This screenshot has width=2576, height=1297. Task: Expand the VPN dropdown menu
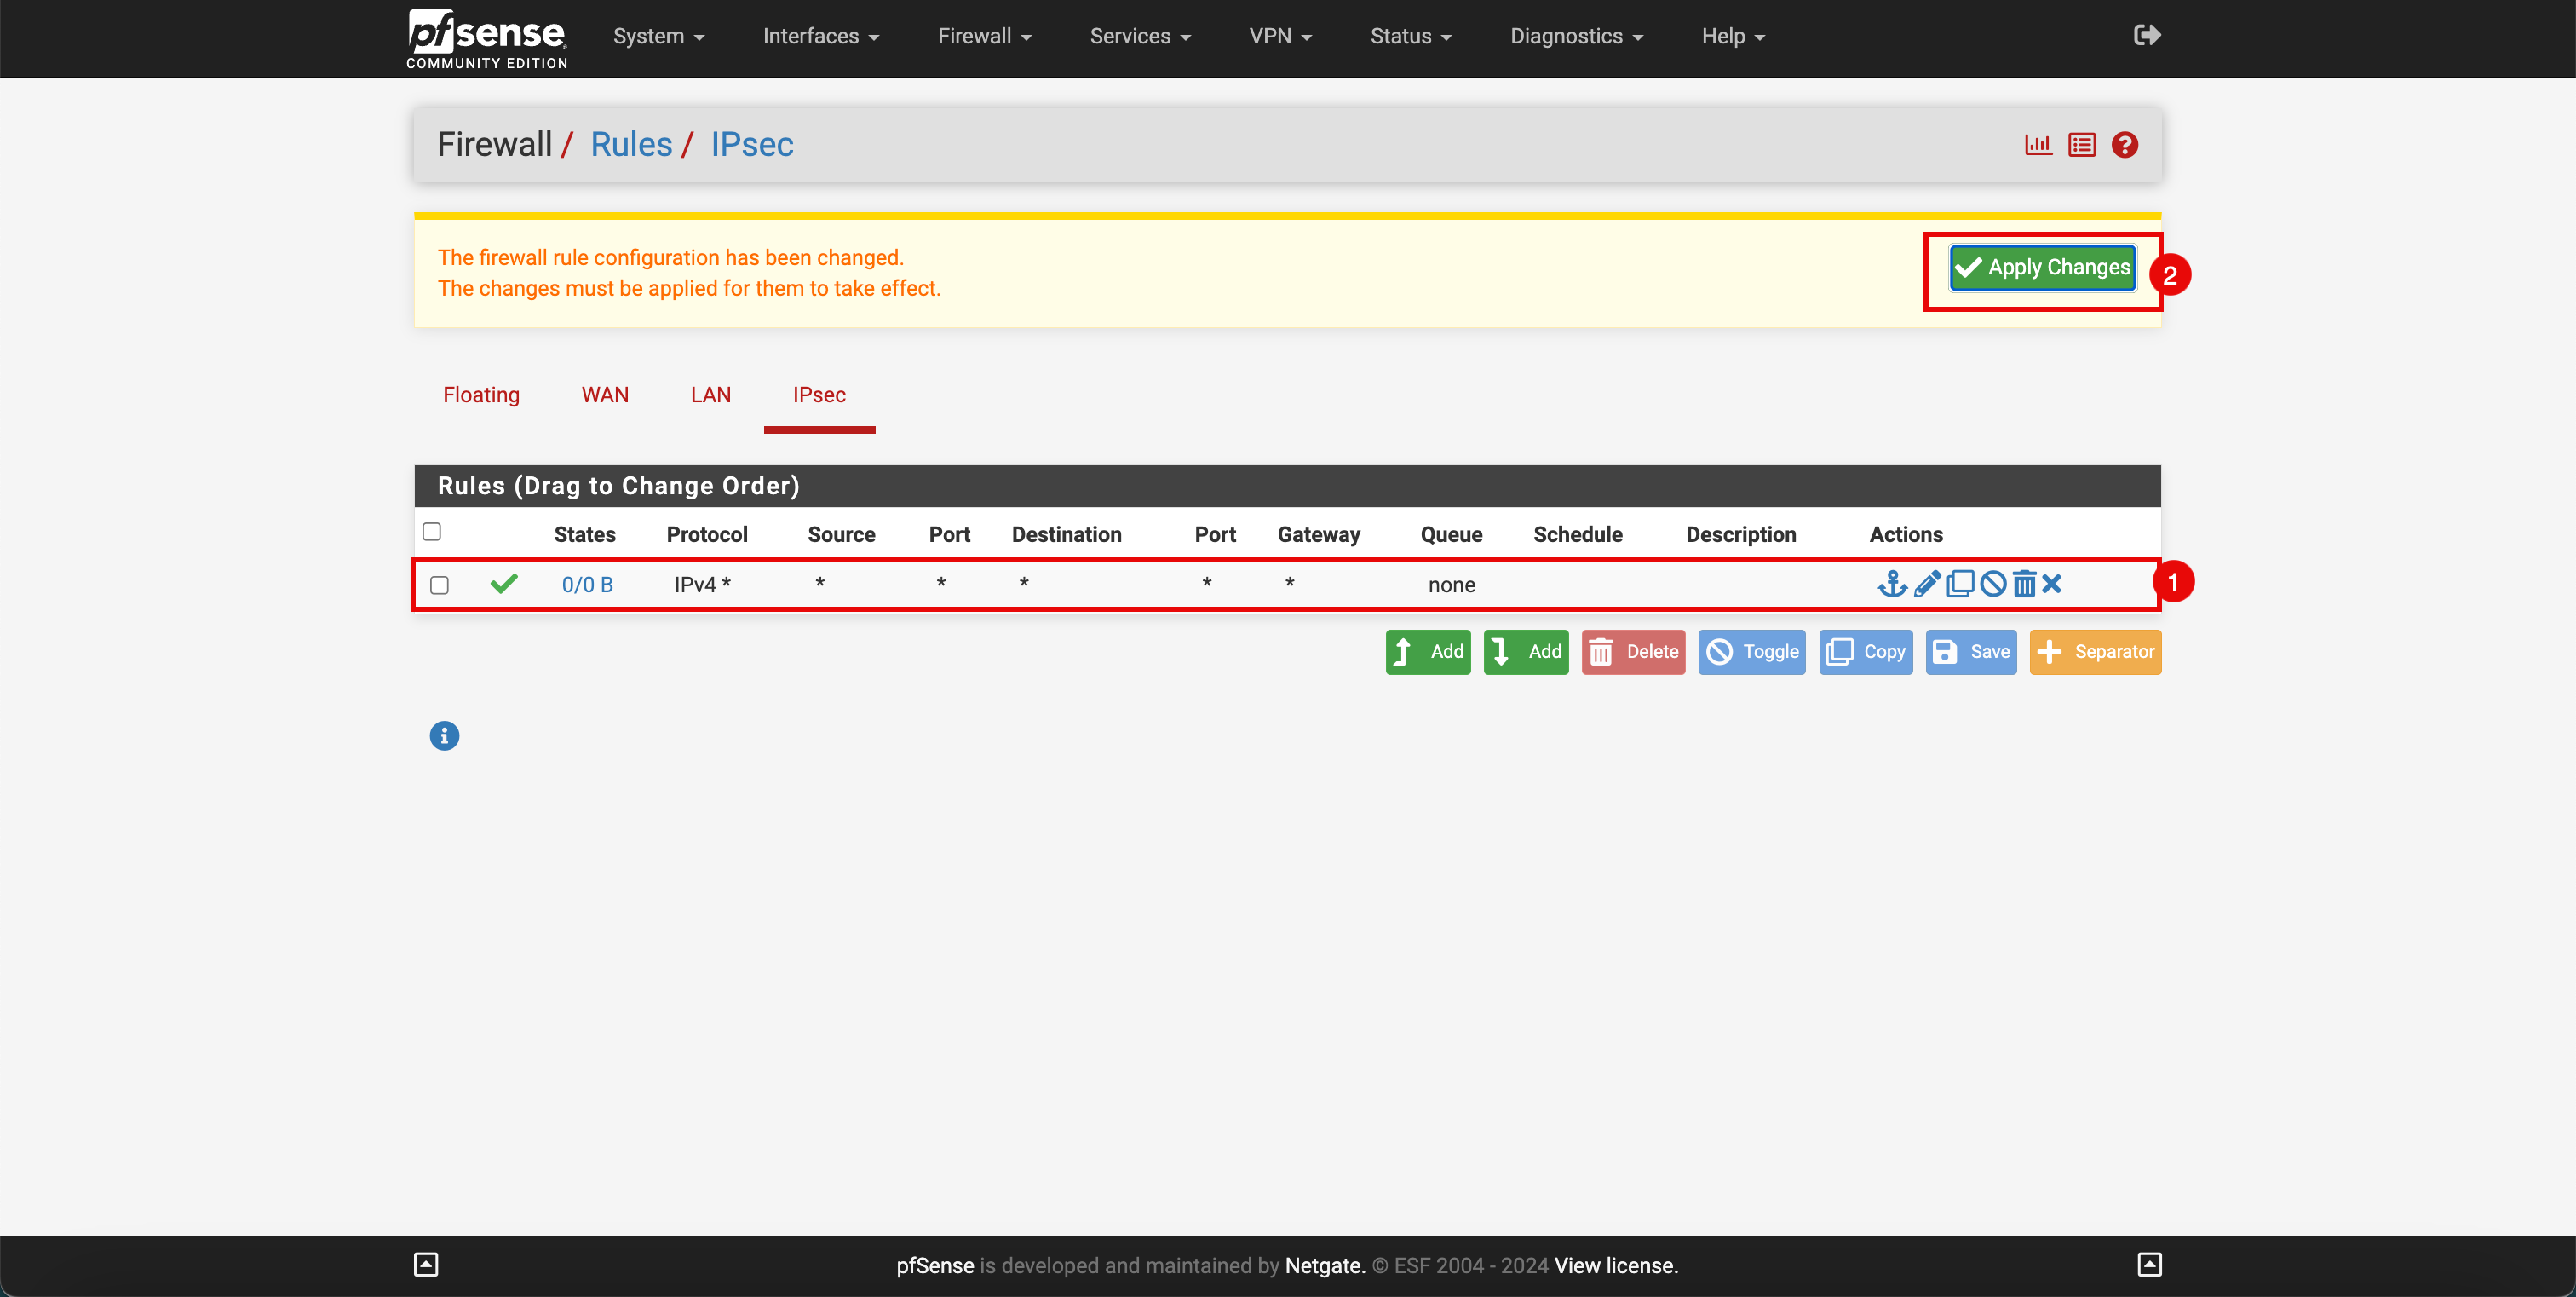click(1281, 37)
